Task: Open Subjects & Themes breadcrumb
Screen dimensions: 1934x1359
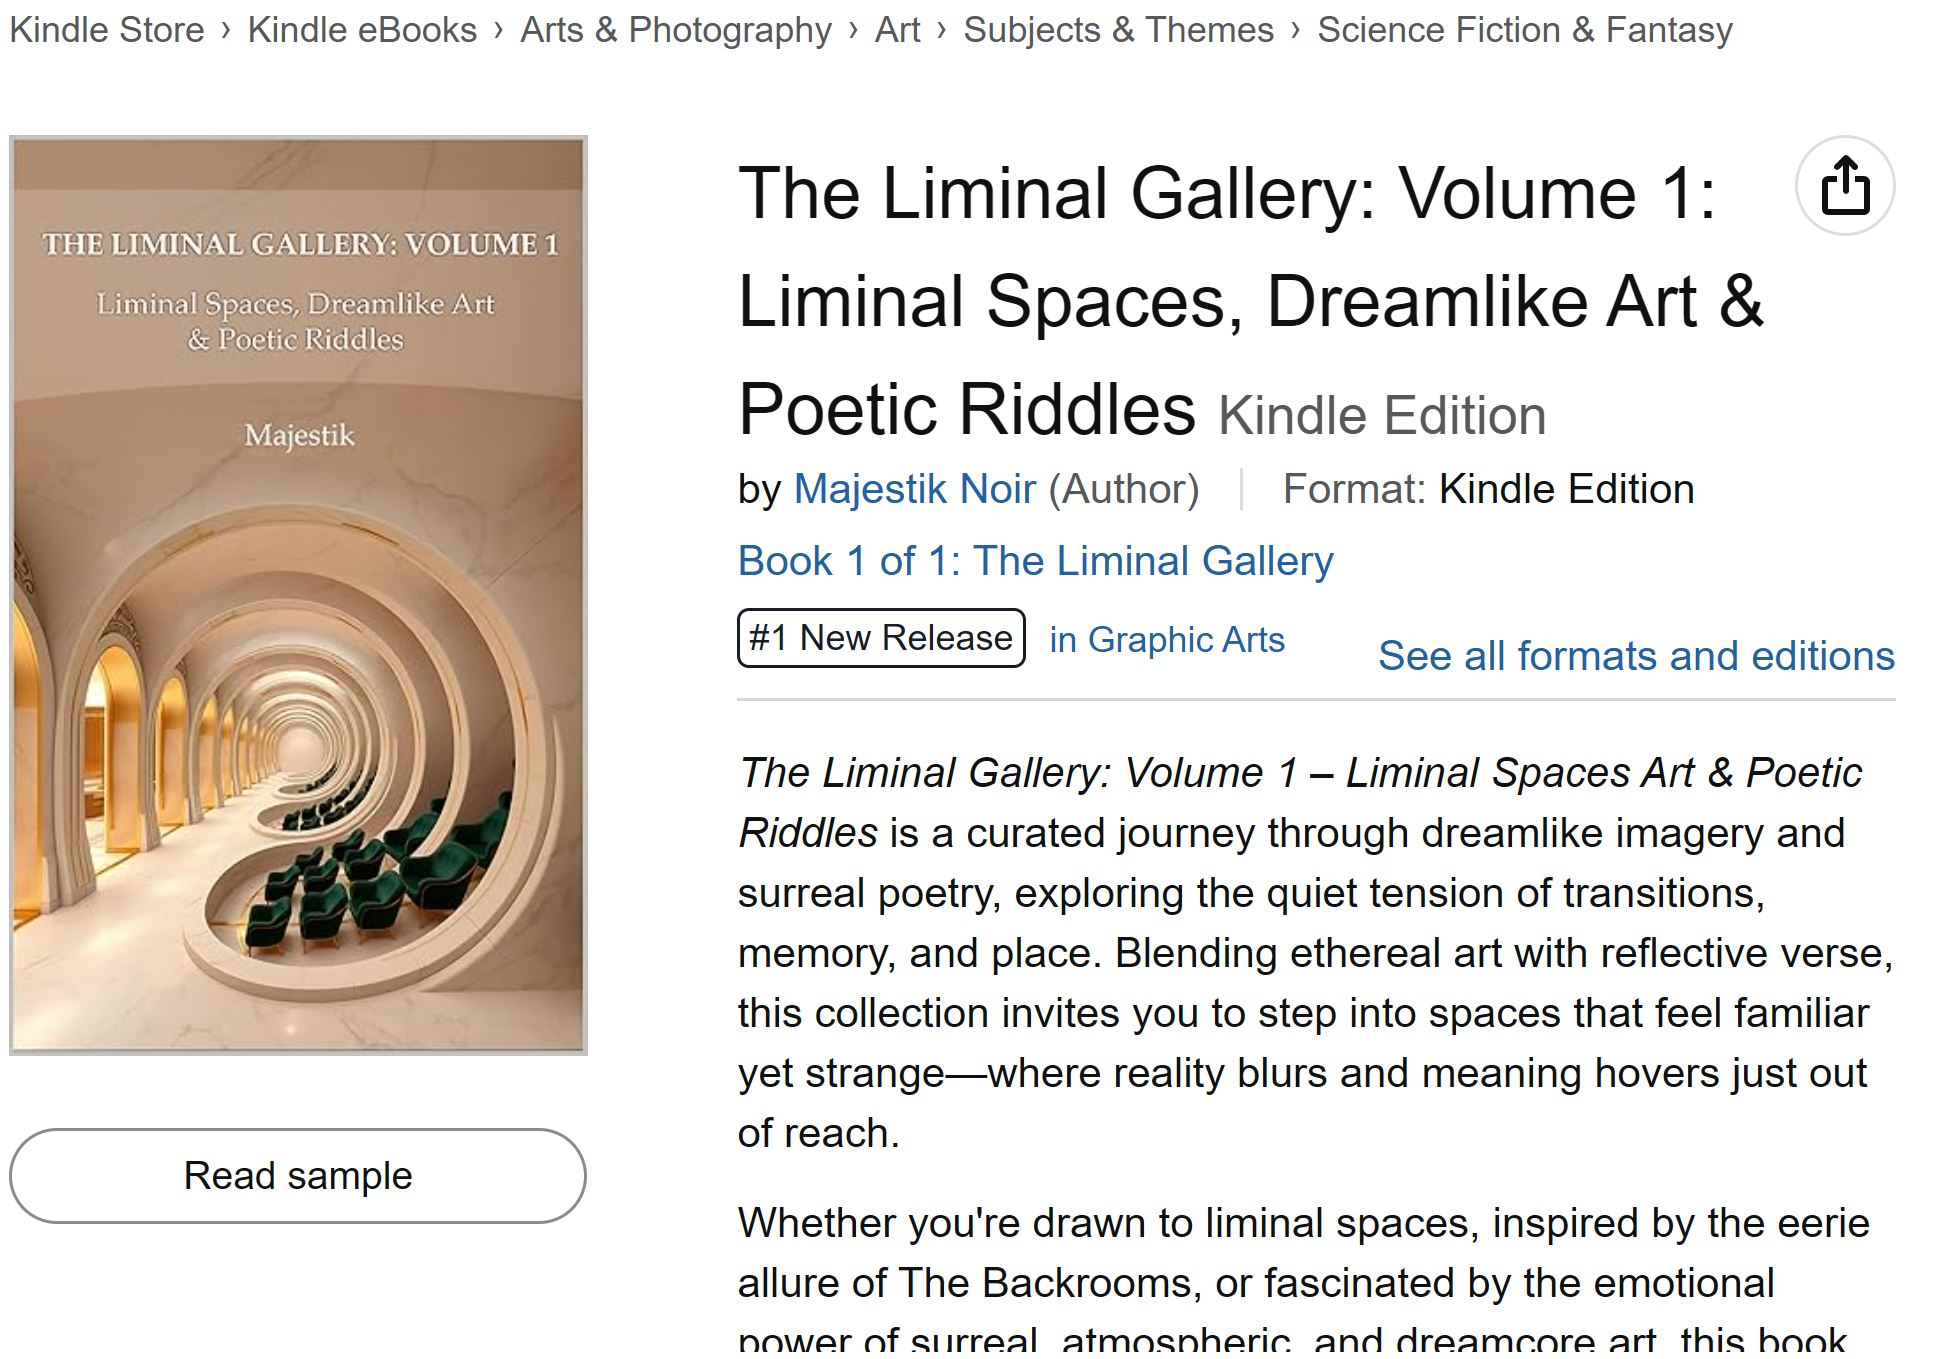Action: [x=1118, y=30]
